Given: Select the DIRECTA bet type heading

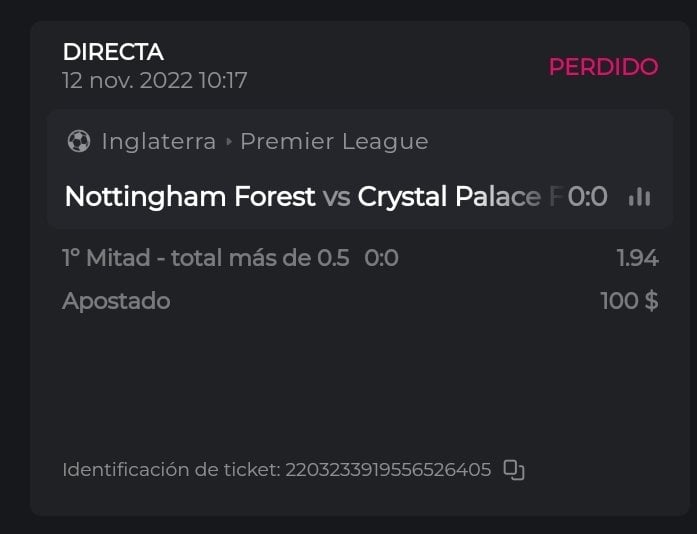Looking at the screenshot, I should 113,52.
